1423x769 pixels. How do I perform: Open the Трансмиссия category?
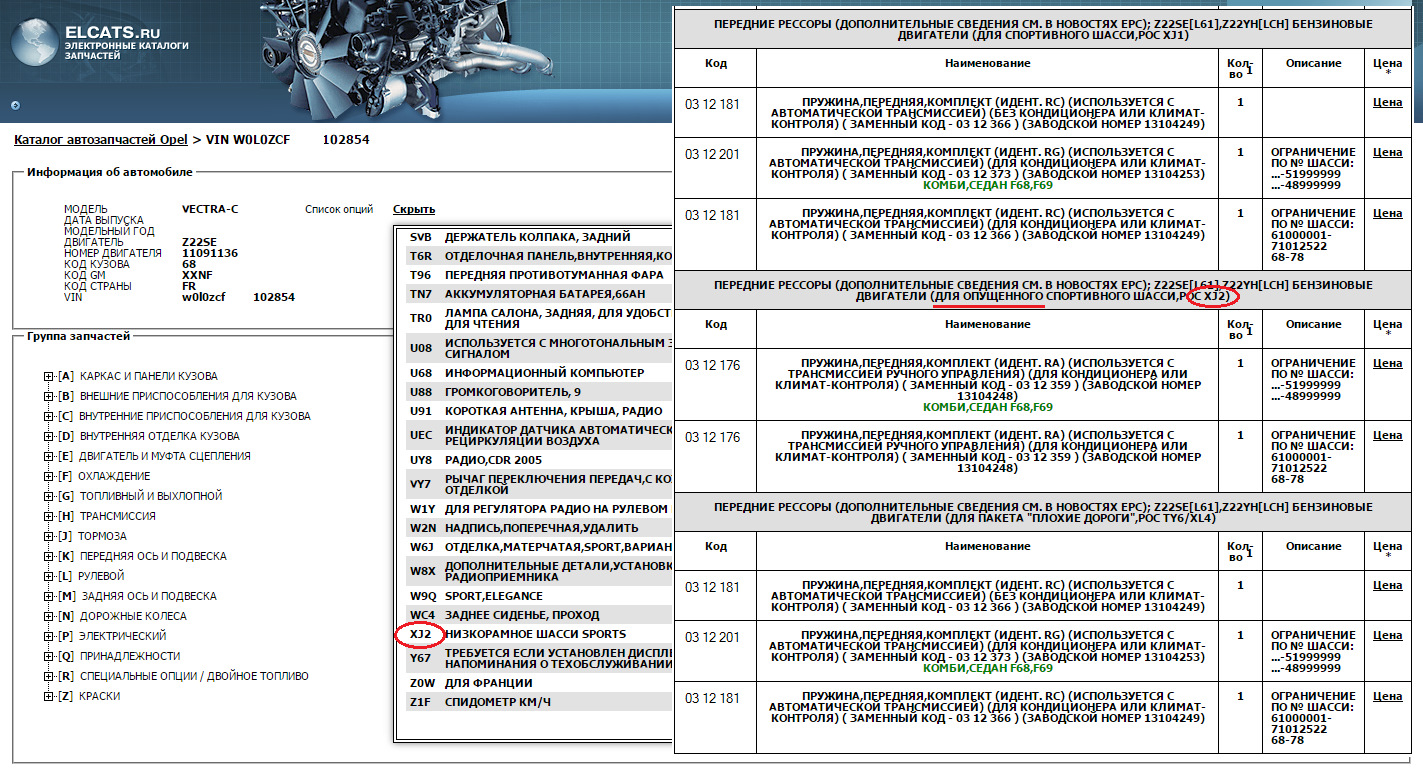click(x=117, y=516)
